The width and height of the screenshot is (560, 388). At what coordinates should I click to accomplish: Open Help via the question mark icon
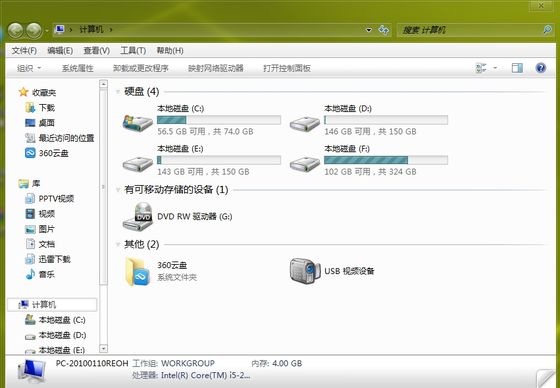pyautogui.click(x=541, y=68)
